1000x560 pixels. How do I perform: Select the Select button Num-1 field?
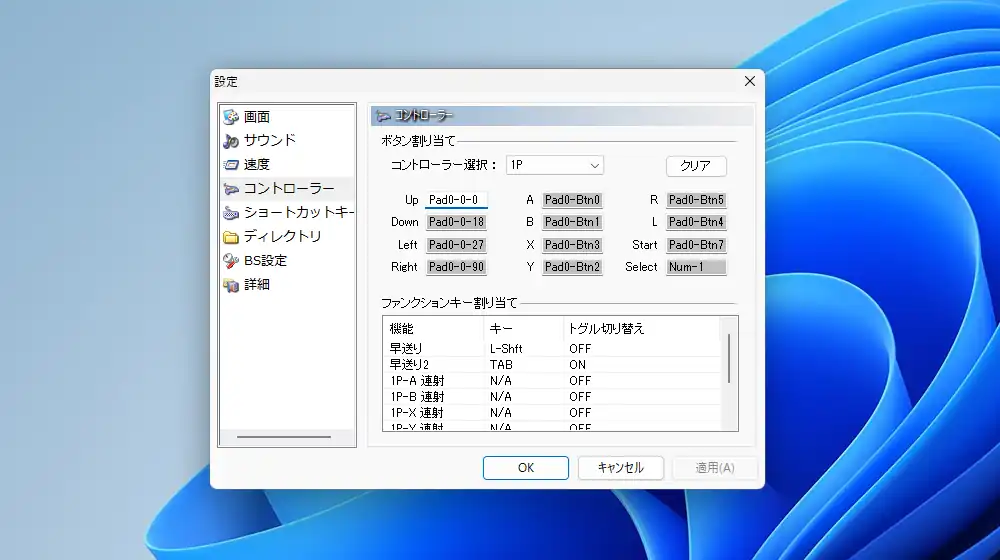(x=696, y=267)
